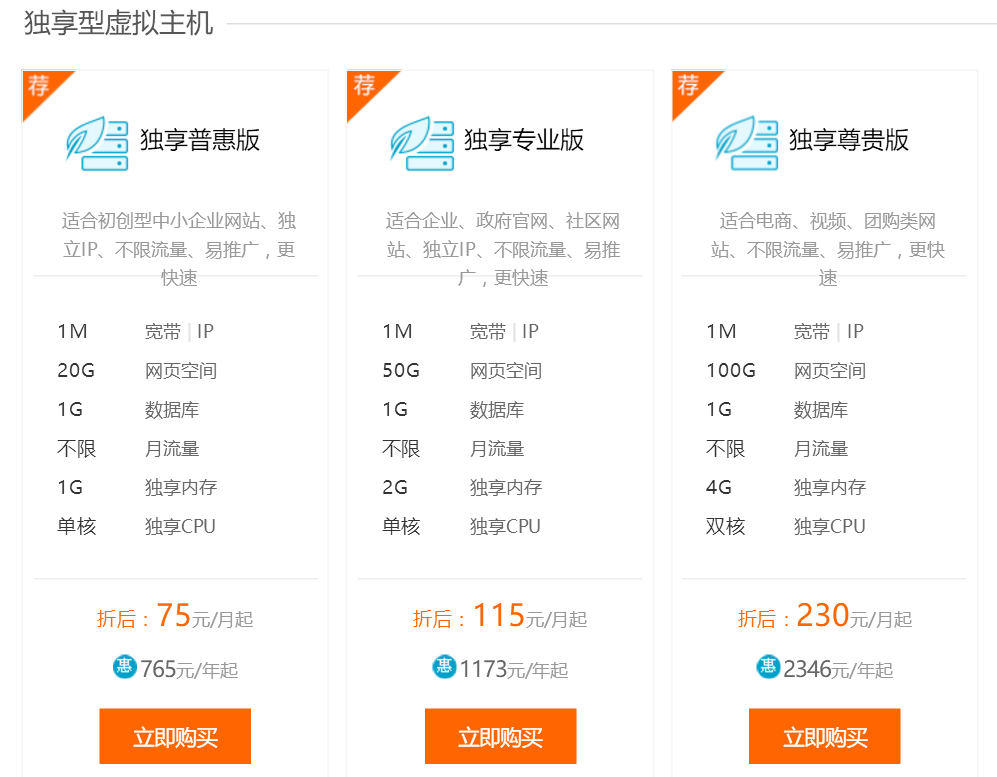Open the 独享尊贵版 plan title

pyautogui.click(x=849, y=140)
